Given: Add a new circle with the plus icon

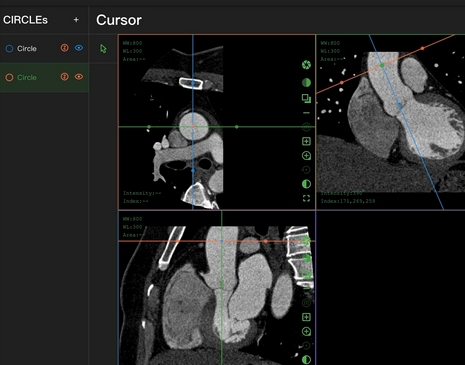Looking at the screenshot, I should pyautogui.click(x=76, y=20).
